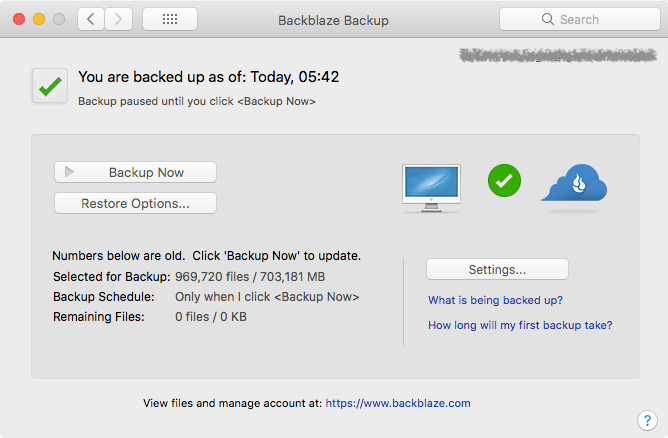Click 'View files and manage account at:' text
This screenshot has width=668, height=438.
(233, 403)
